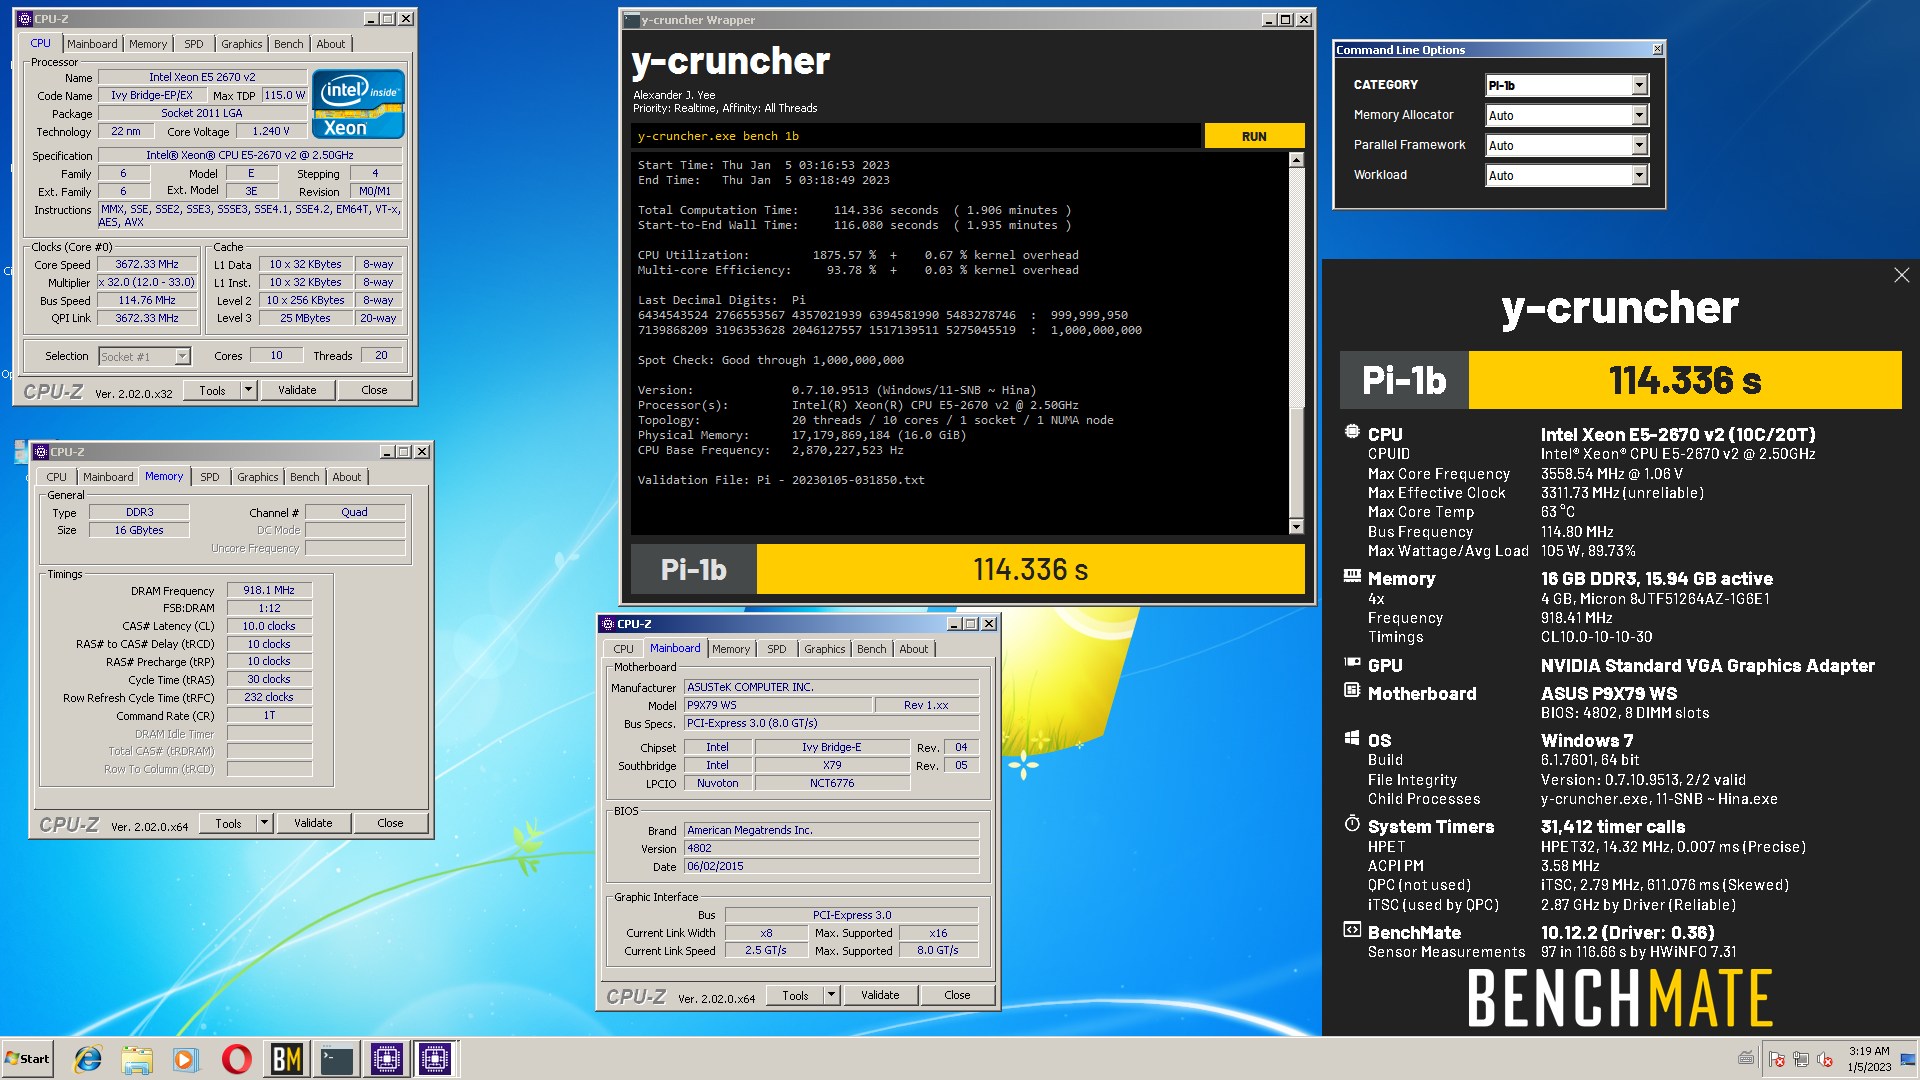Click RUN in y-cruncher Wrapper
Viewport: 1920px width, 1080px height.
click(1254, 136)
